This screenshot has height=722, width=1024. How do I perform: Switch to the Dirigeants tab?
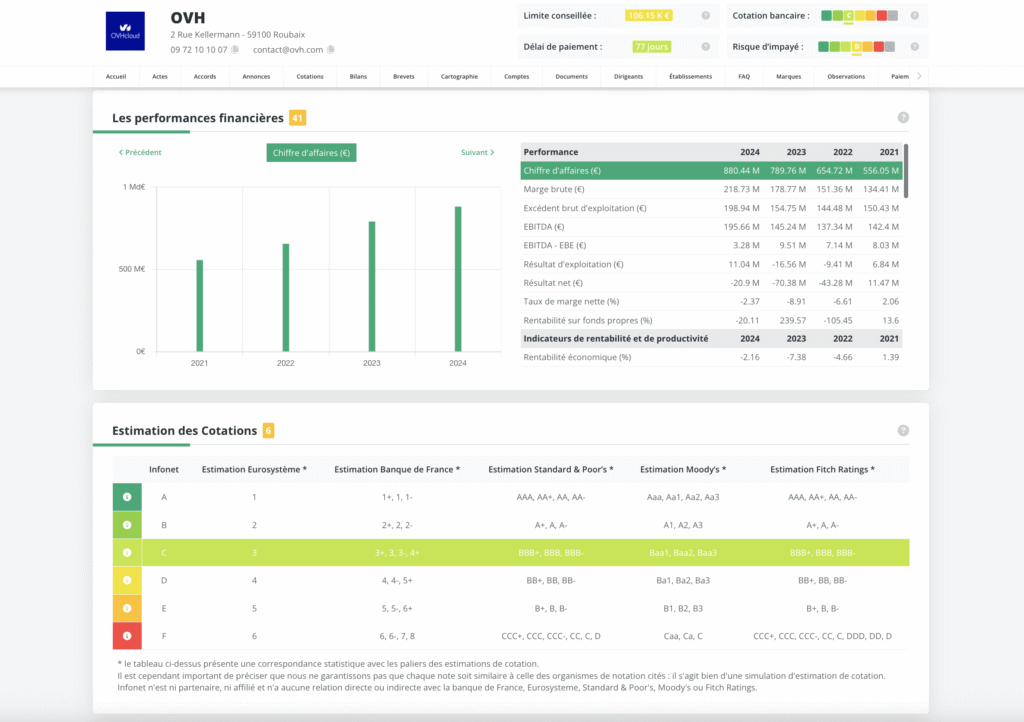point(627,77)
